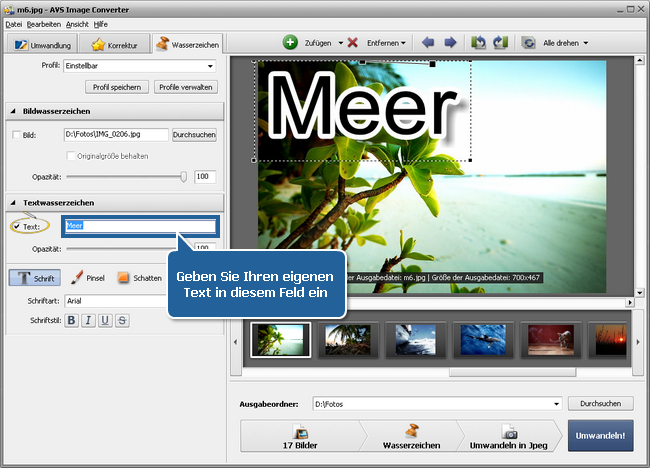Image resolution: width=650 pixels, height=468 pixels.
Task: Click the image opacity value field 100
Action: point(205,177)
